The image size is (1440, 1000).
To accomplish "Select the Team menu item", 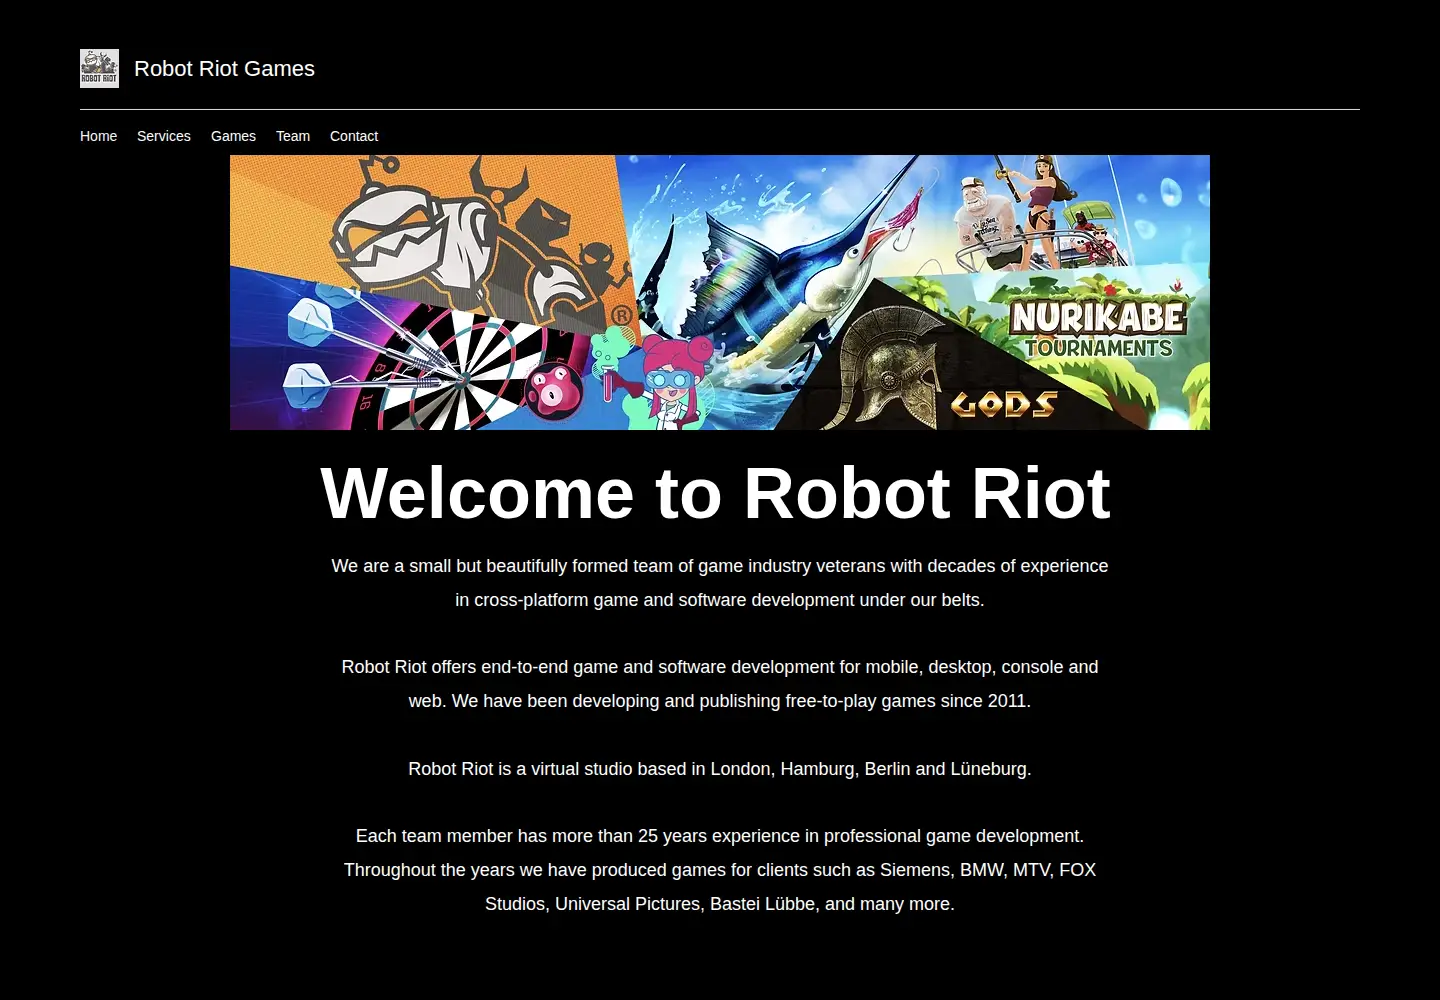I will pyautogui.click(x=293, y=136).
